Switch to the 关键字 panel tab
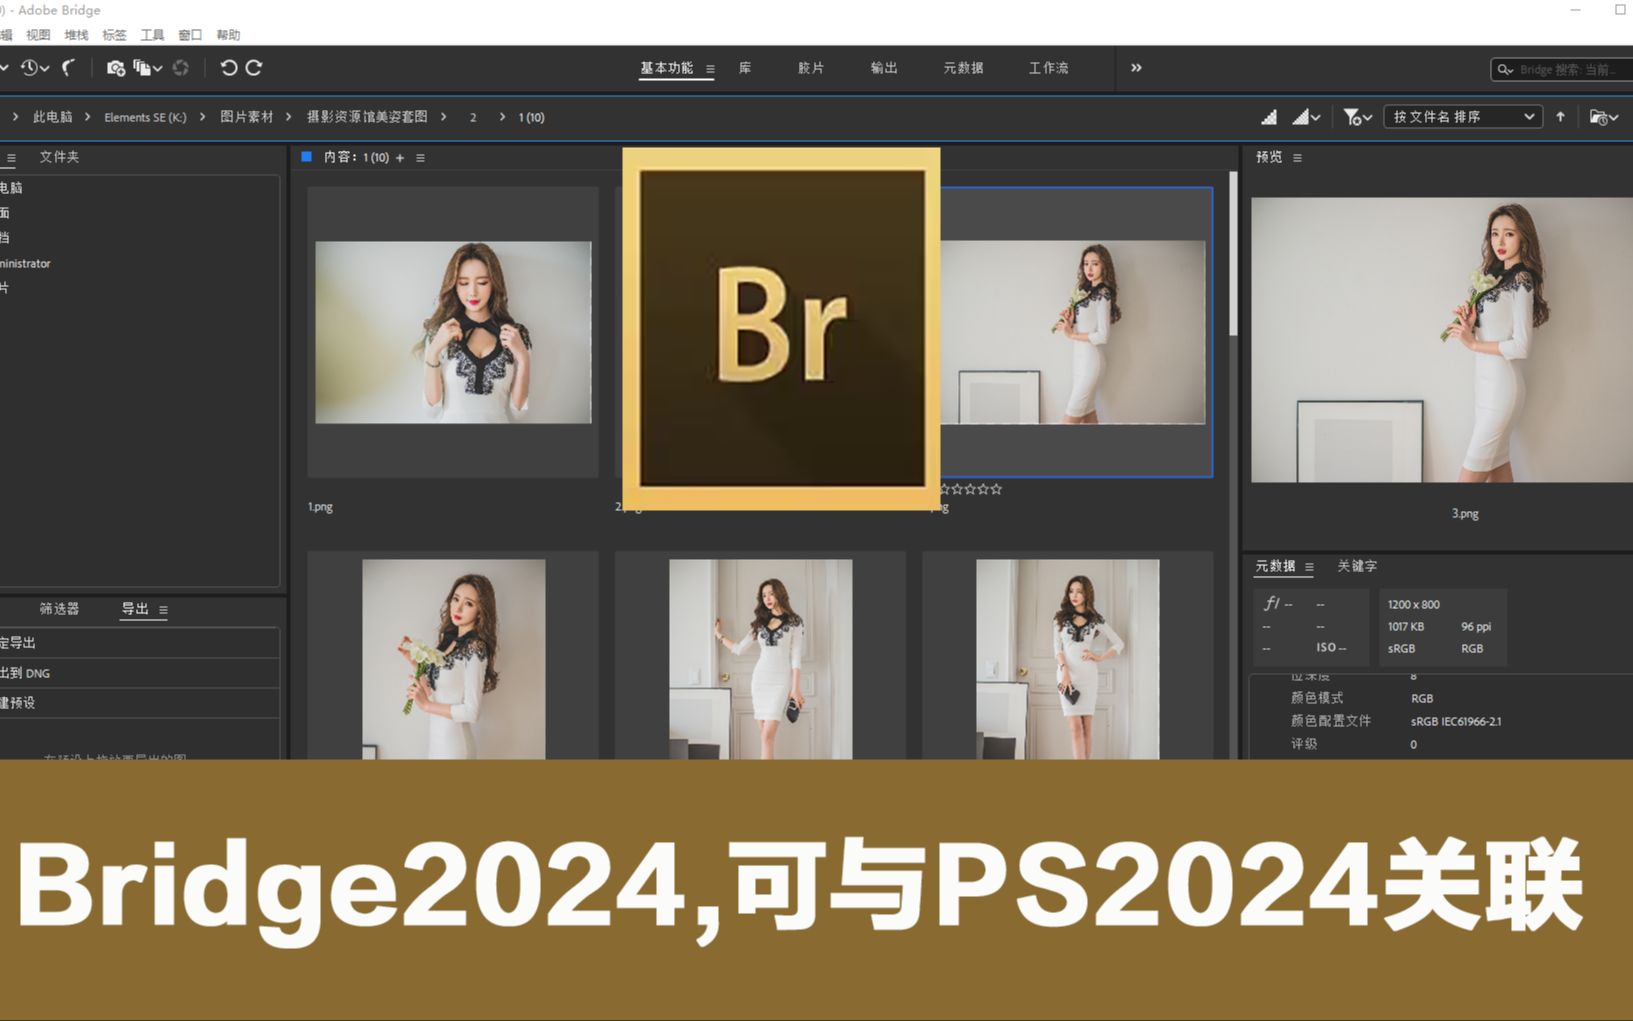 1357,566
